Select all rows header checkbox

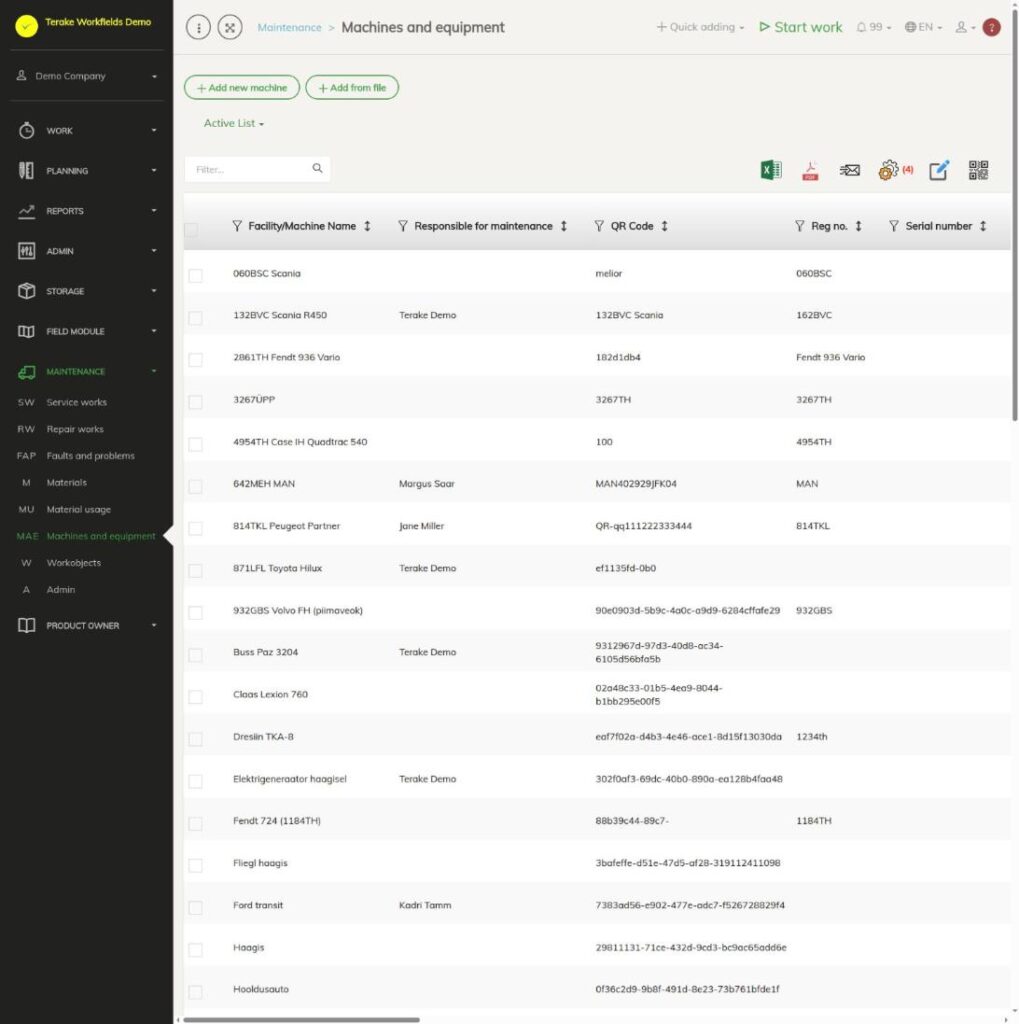point(191,230)
